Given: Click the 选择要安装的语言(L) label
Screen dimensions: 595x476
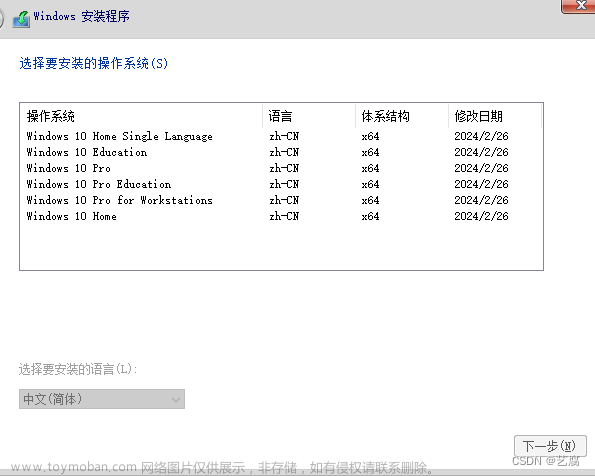Looking at the screenshot, I should 78,369.
